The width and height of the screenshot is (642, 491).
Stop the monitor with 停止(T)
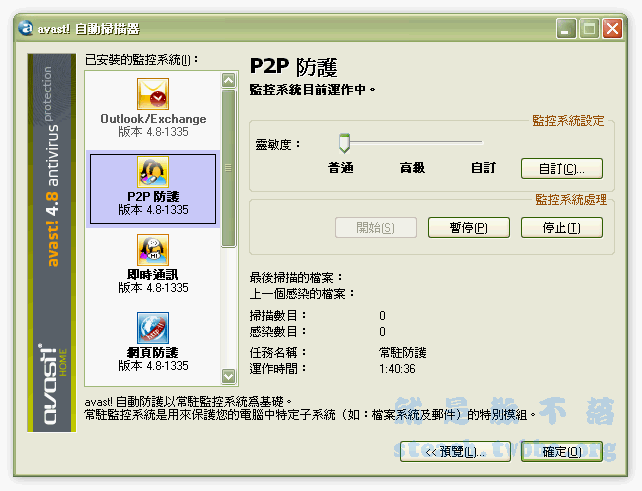pos(562,228)
